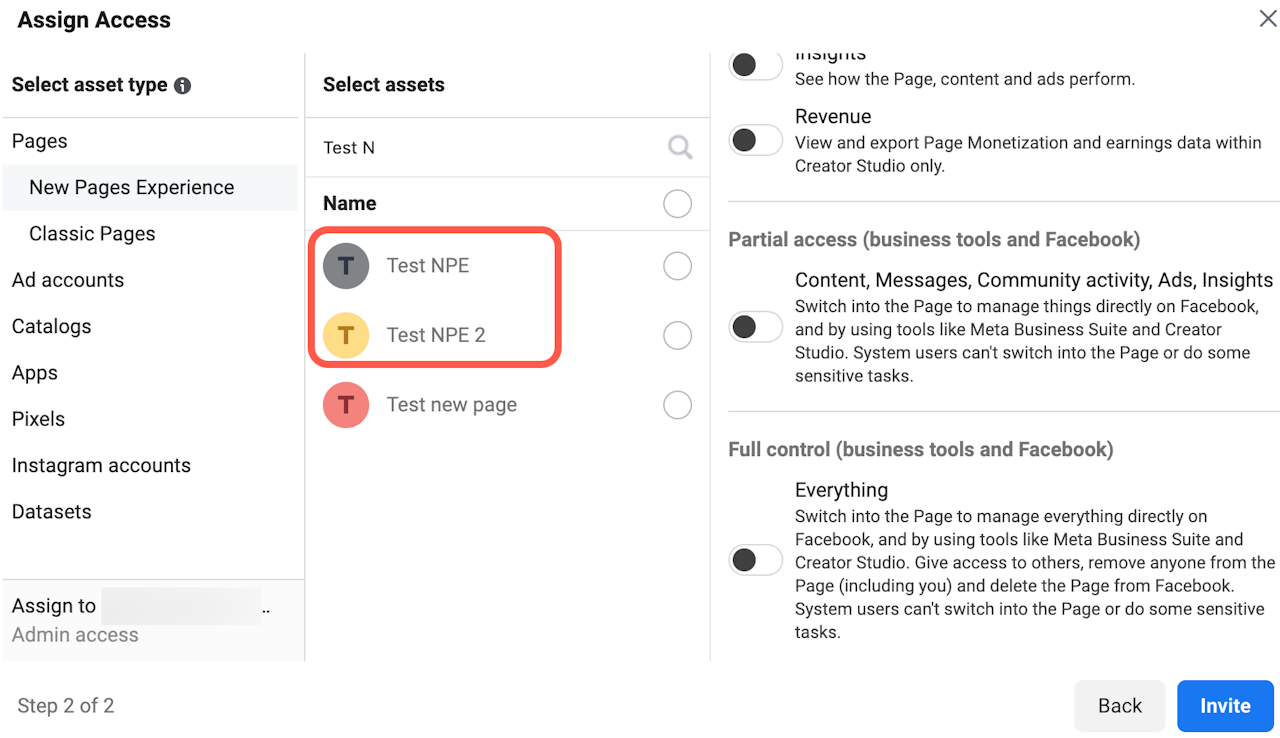The image size is (1280, 738).
Task: Click the info icon beside Select asset type
Action: coord(182,86)
